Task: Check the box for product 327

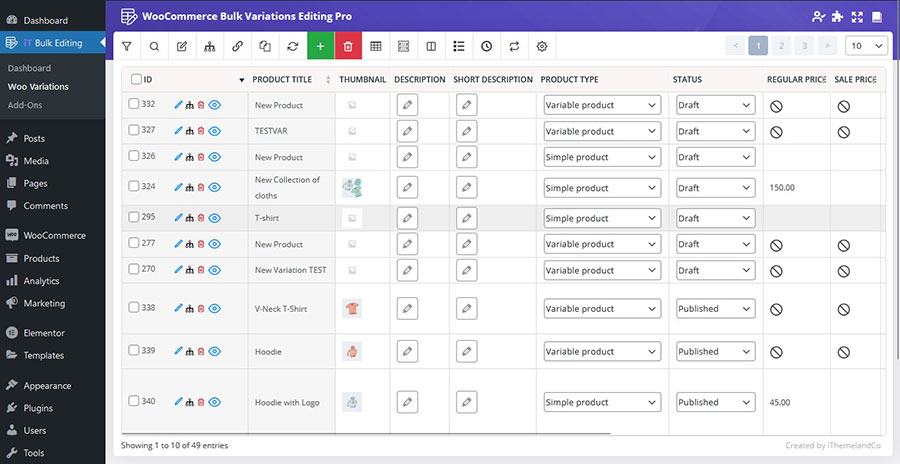Action: [134, 130]
